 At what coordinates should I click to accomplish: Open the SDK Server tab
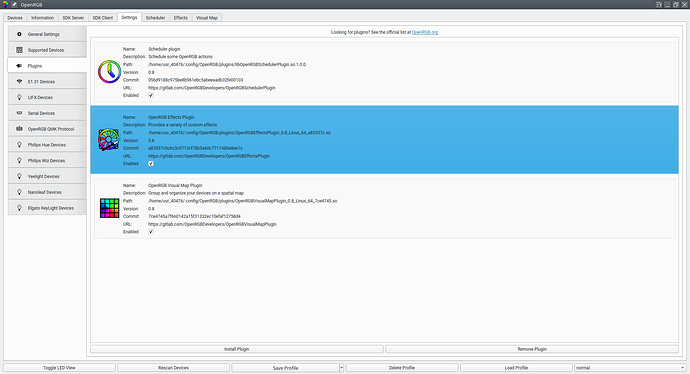[73, 18]
